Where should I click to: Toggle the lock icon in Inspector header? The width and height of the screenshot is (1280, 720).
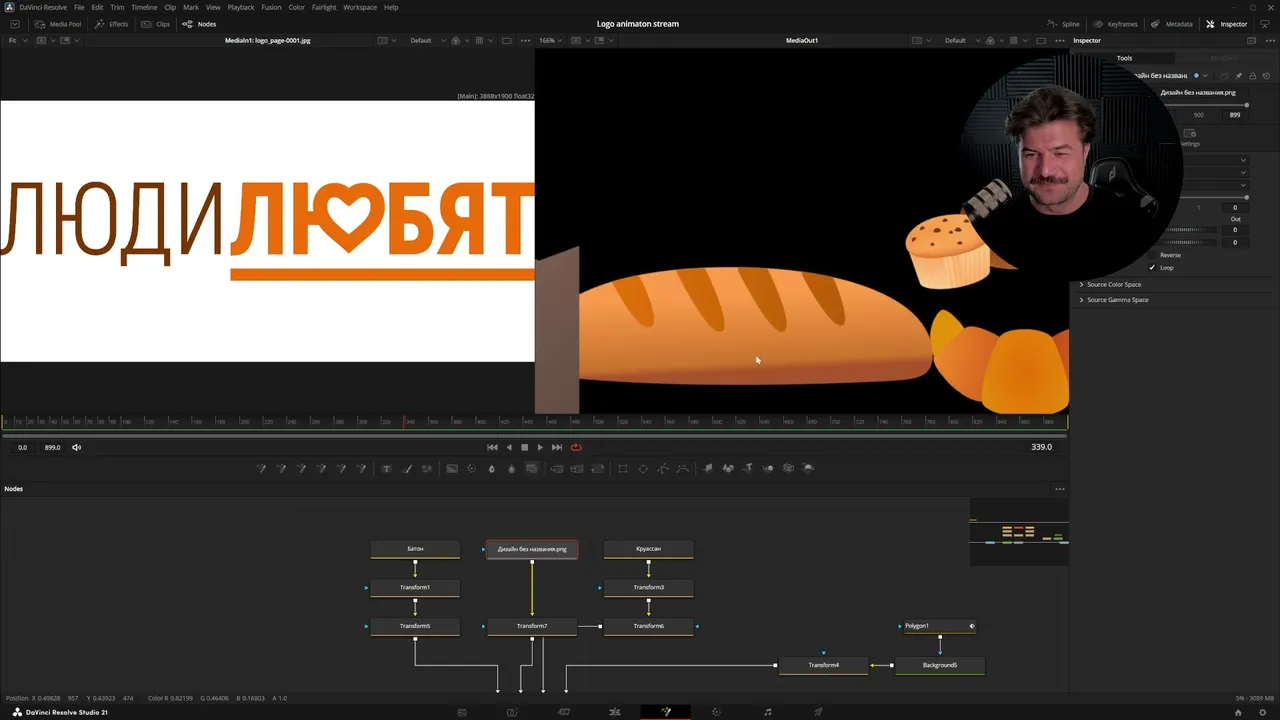(x=1252, y=76)
